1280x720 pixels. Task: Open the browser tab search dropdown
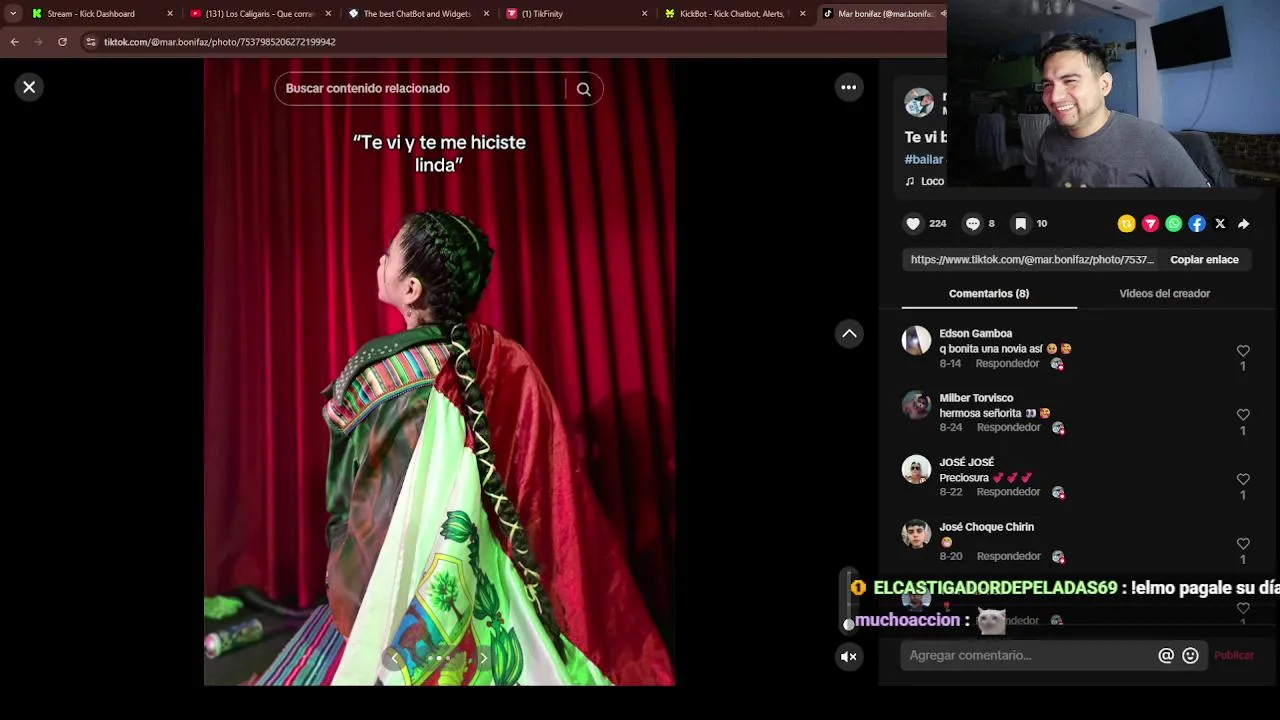[12, 14]
